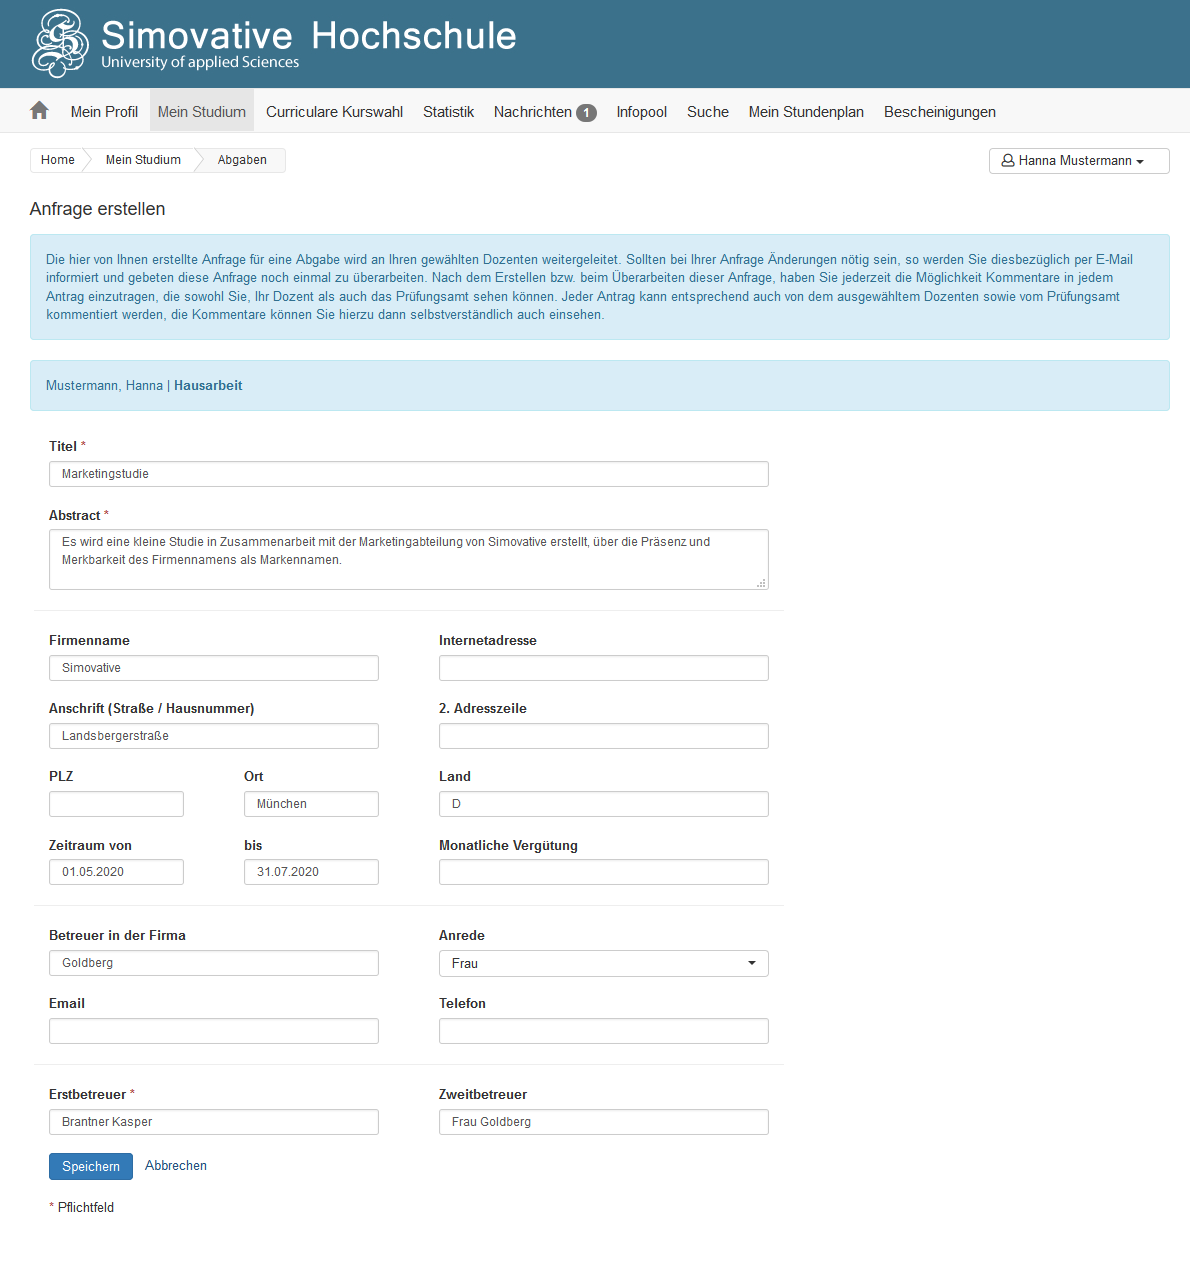1190x1266 pixels.
Task: Expand the Anrede dropdown
Action: pyautogui.click(x=604, y=963)
